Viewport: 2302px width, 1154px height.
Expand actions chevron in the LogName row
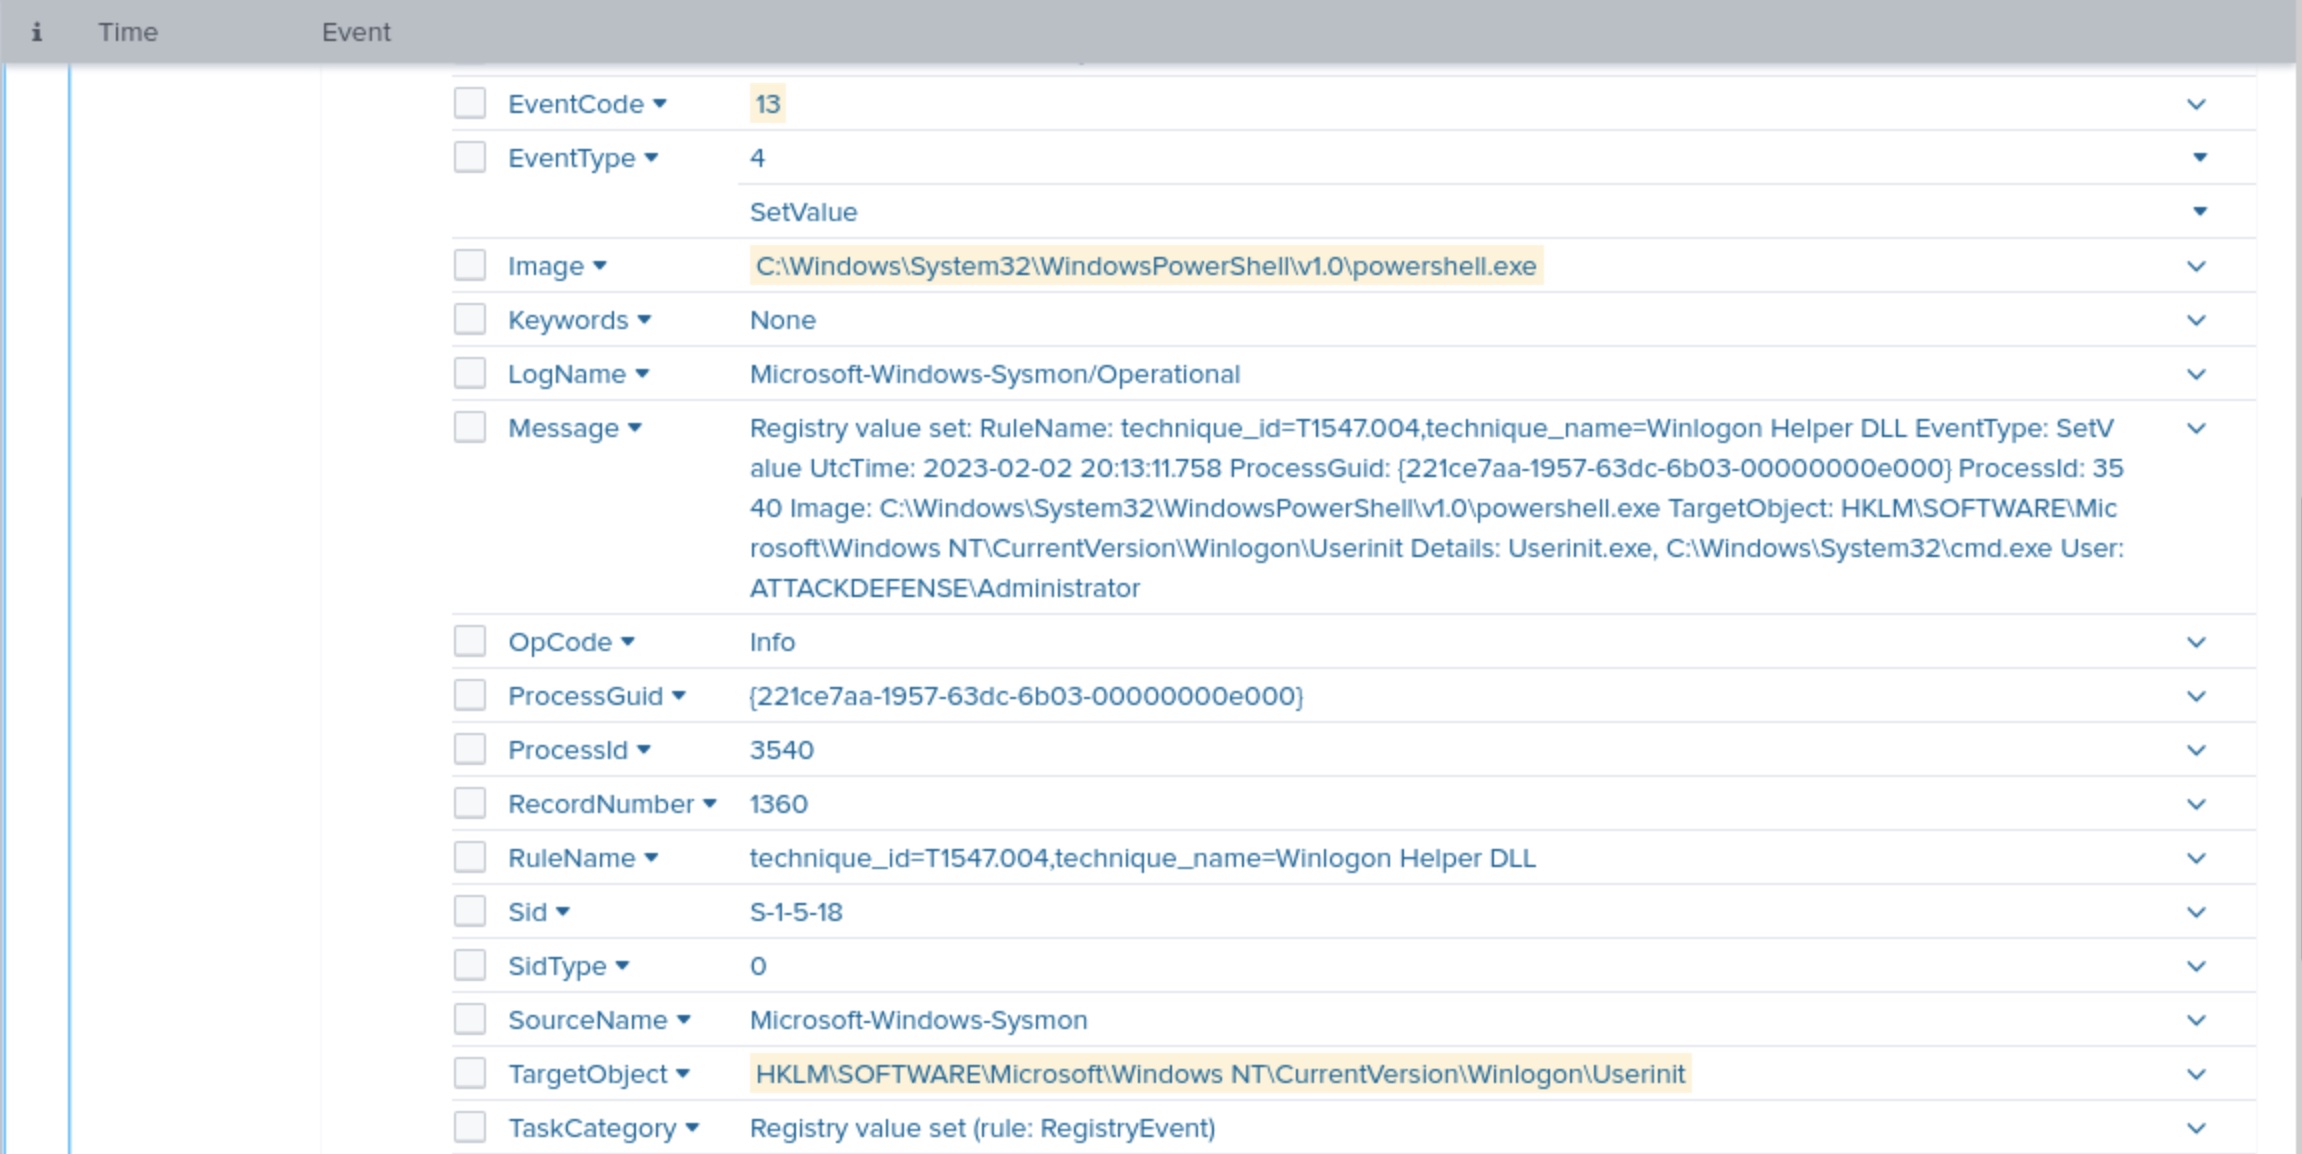(x=2196, y=374)
